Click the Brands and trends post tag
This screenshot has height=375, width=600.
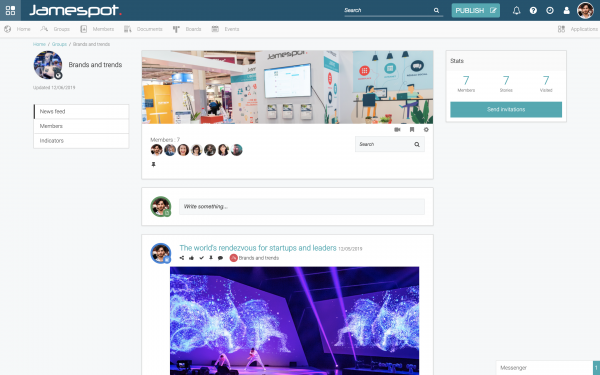[x=254, y=258]
